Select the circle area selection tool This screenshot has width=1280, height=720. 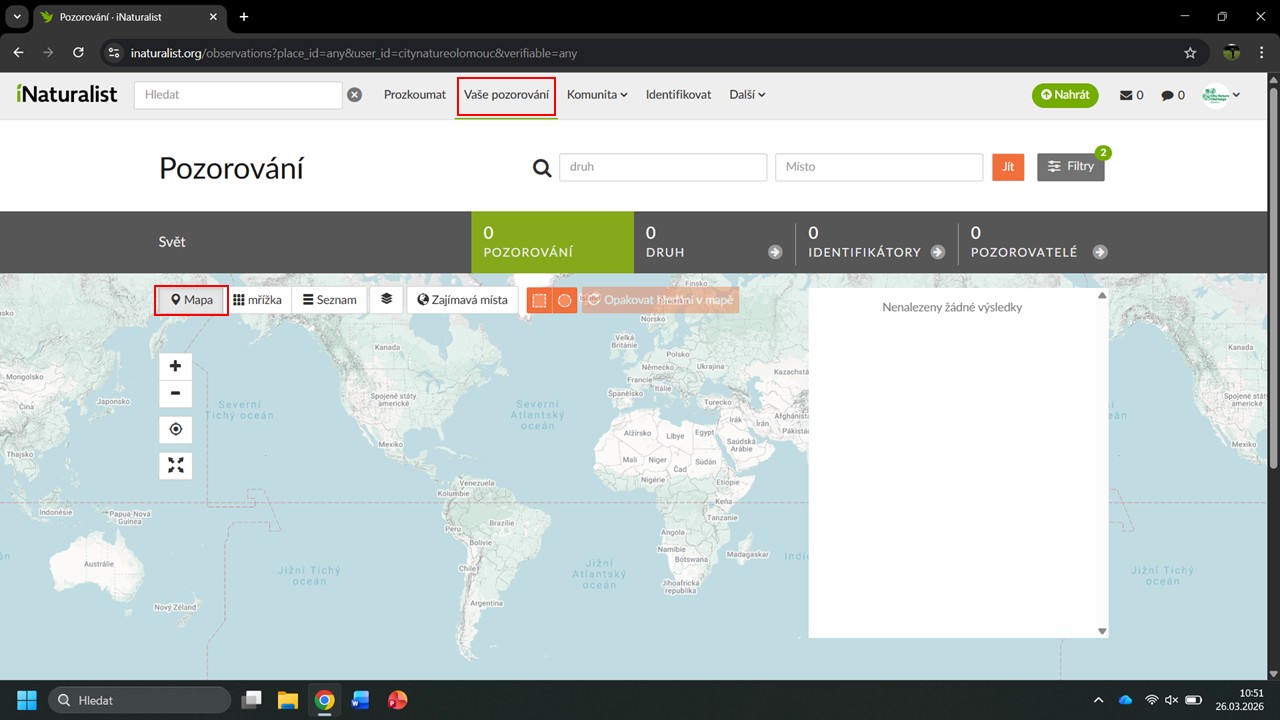pyautogui.click(x=565, y=300)
